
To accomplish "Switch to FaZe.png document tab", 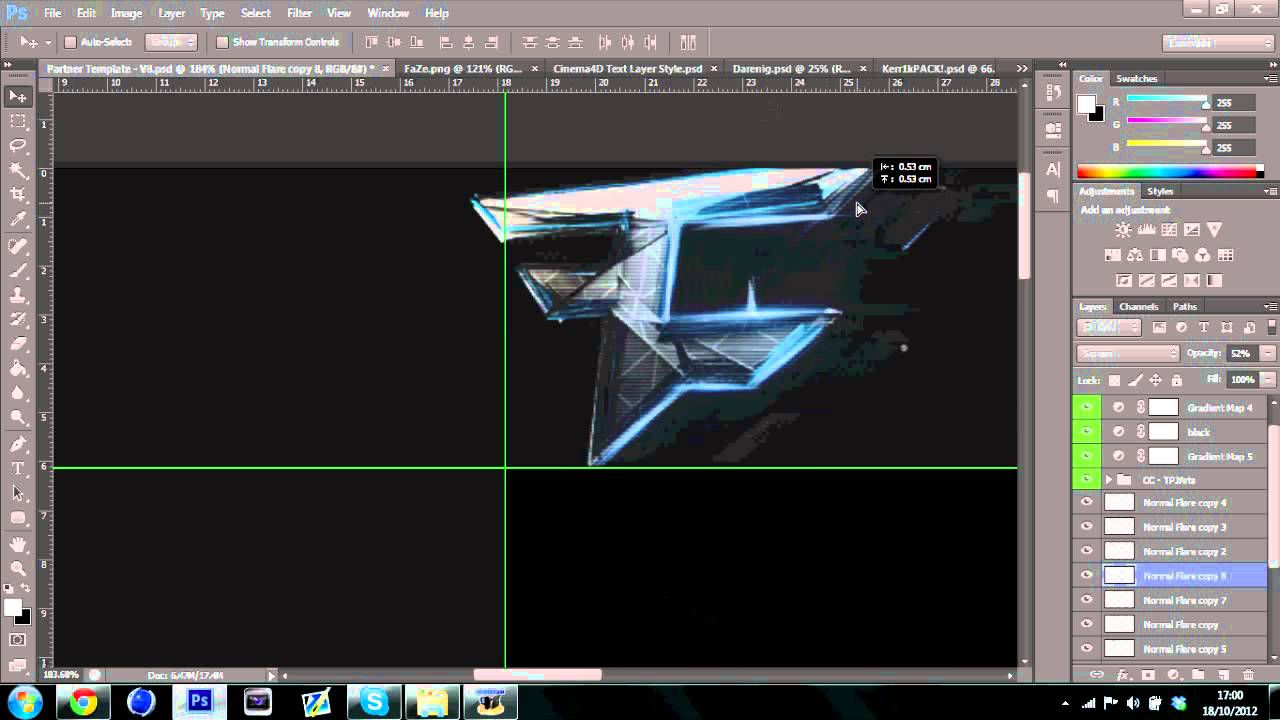I will 462,68.
